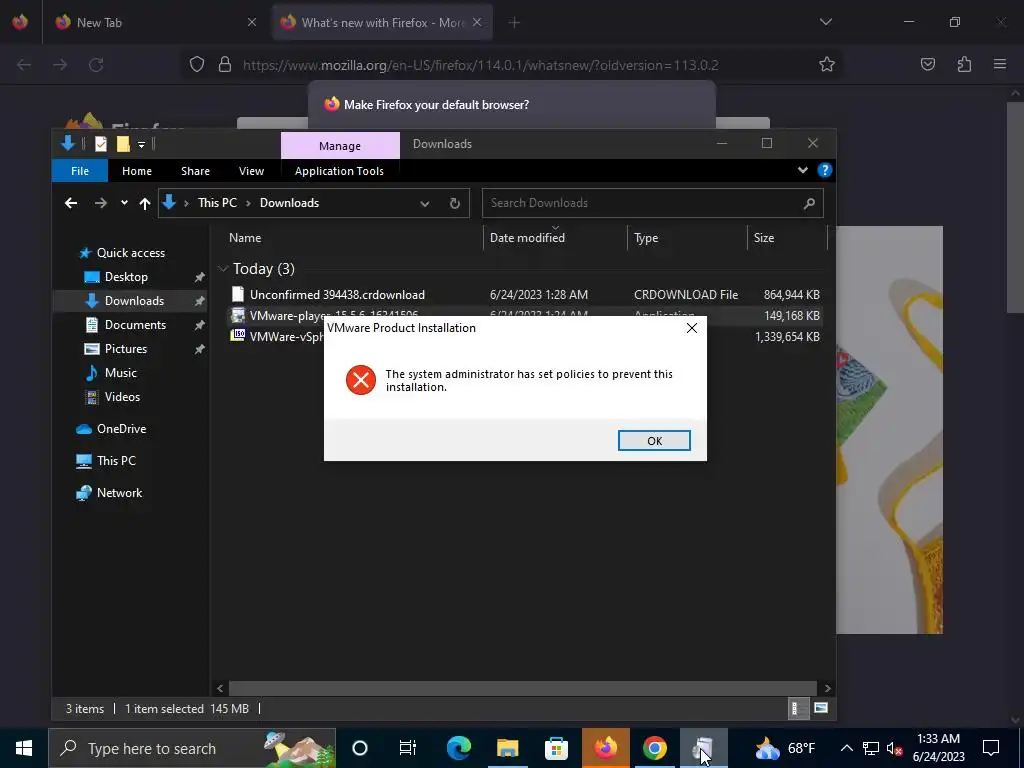Switch to New Tab in Firefox
This screenshot has width=1024, height=768.
pyautogui.click(x=155, y=23)
